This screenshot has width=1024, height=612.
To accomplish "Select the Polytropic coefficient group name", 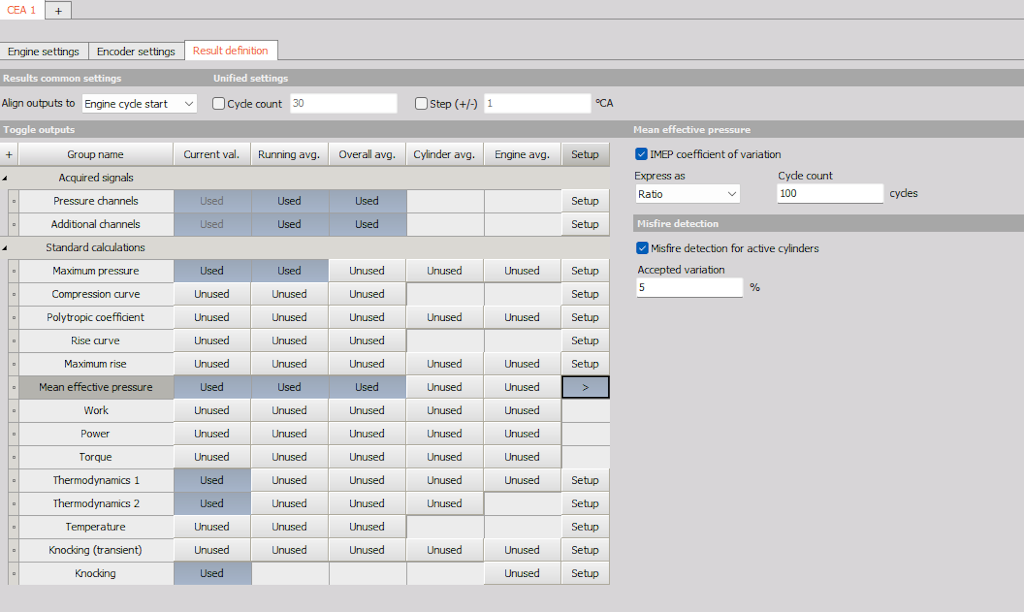I will (x=96, y=317).
